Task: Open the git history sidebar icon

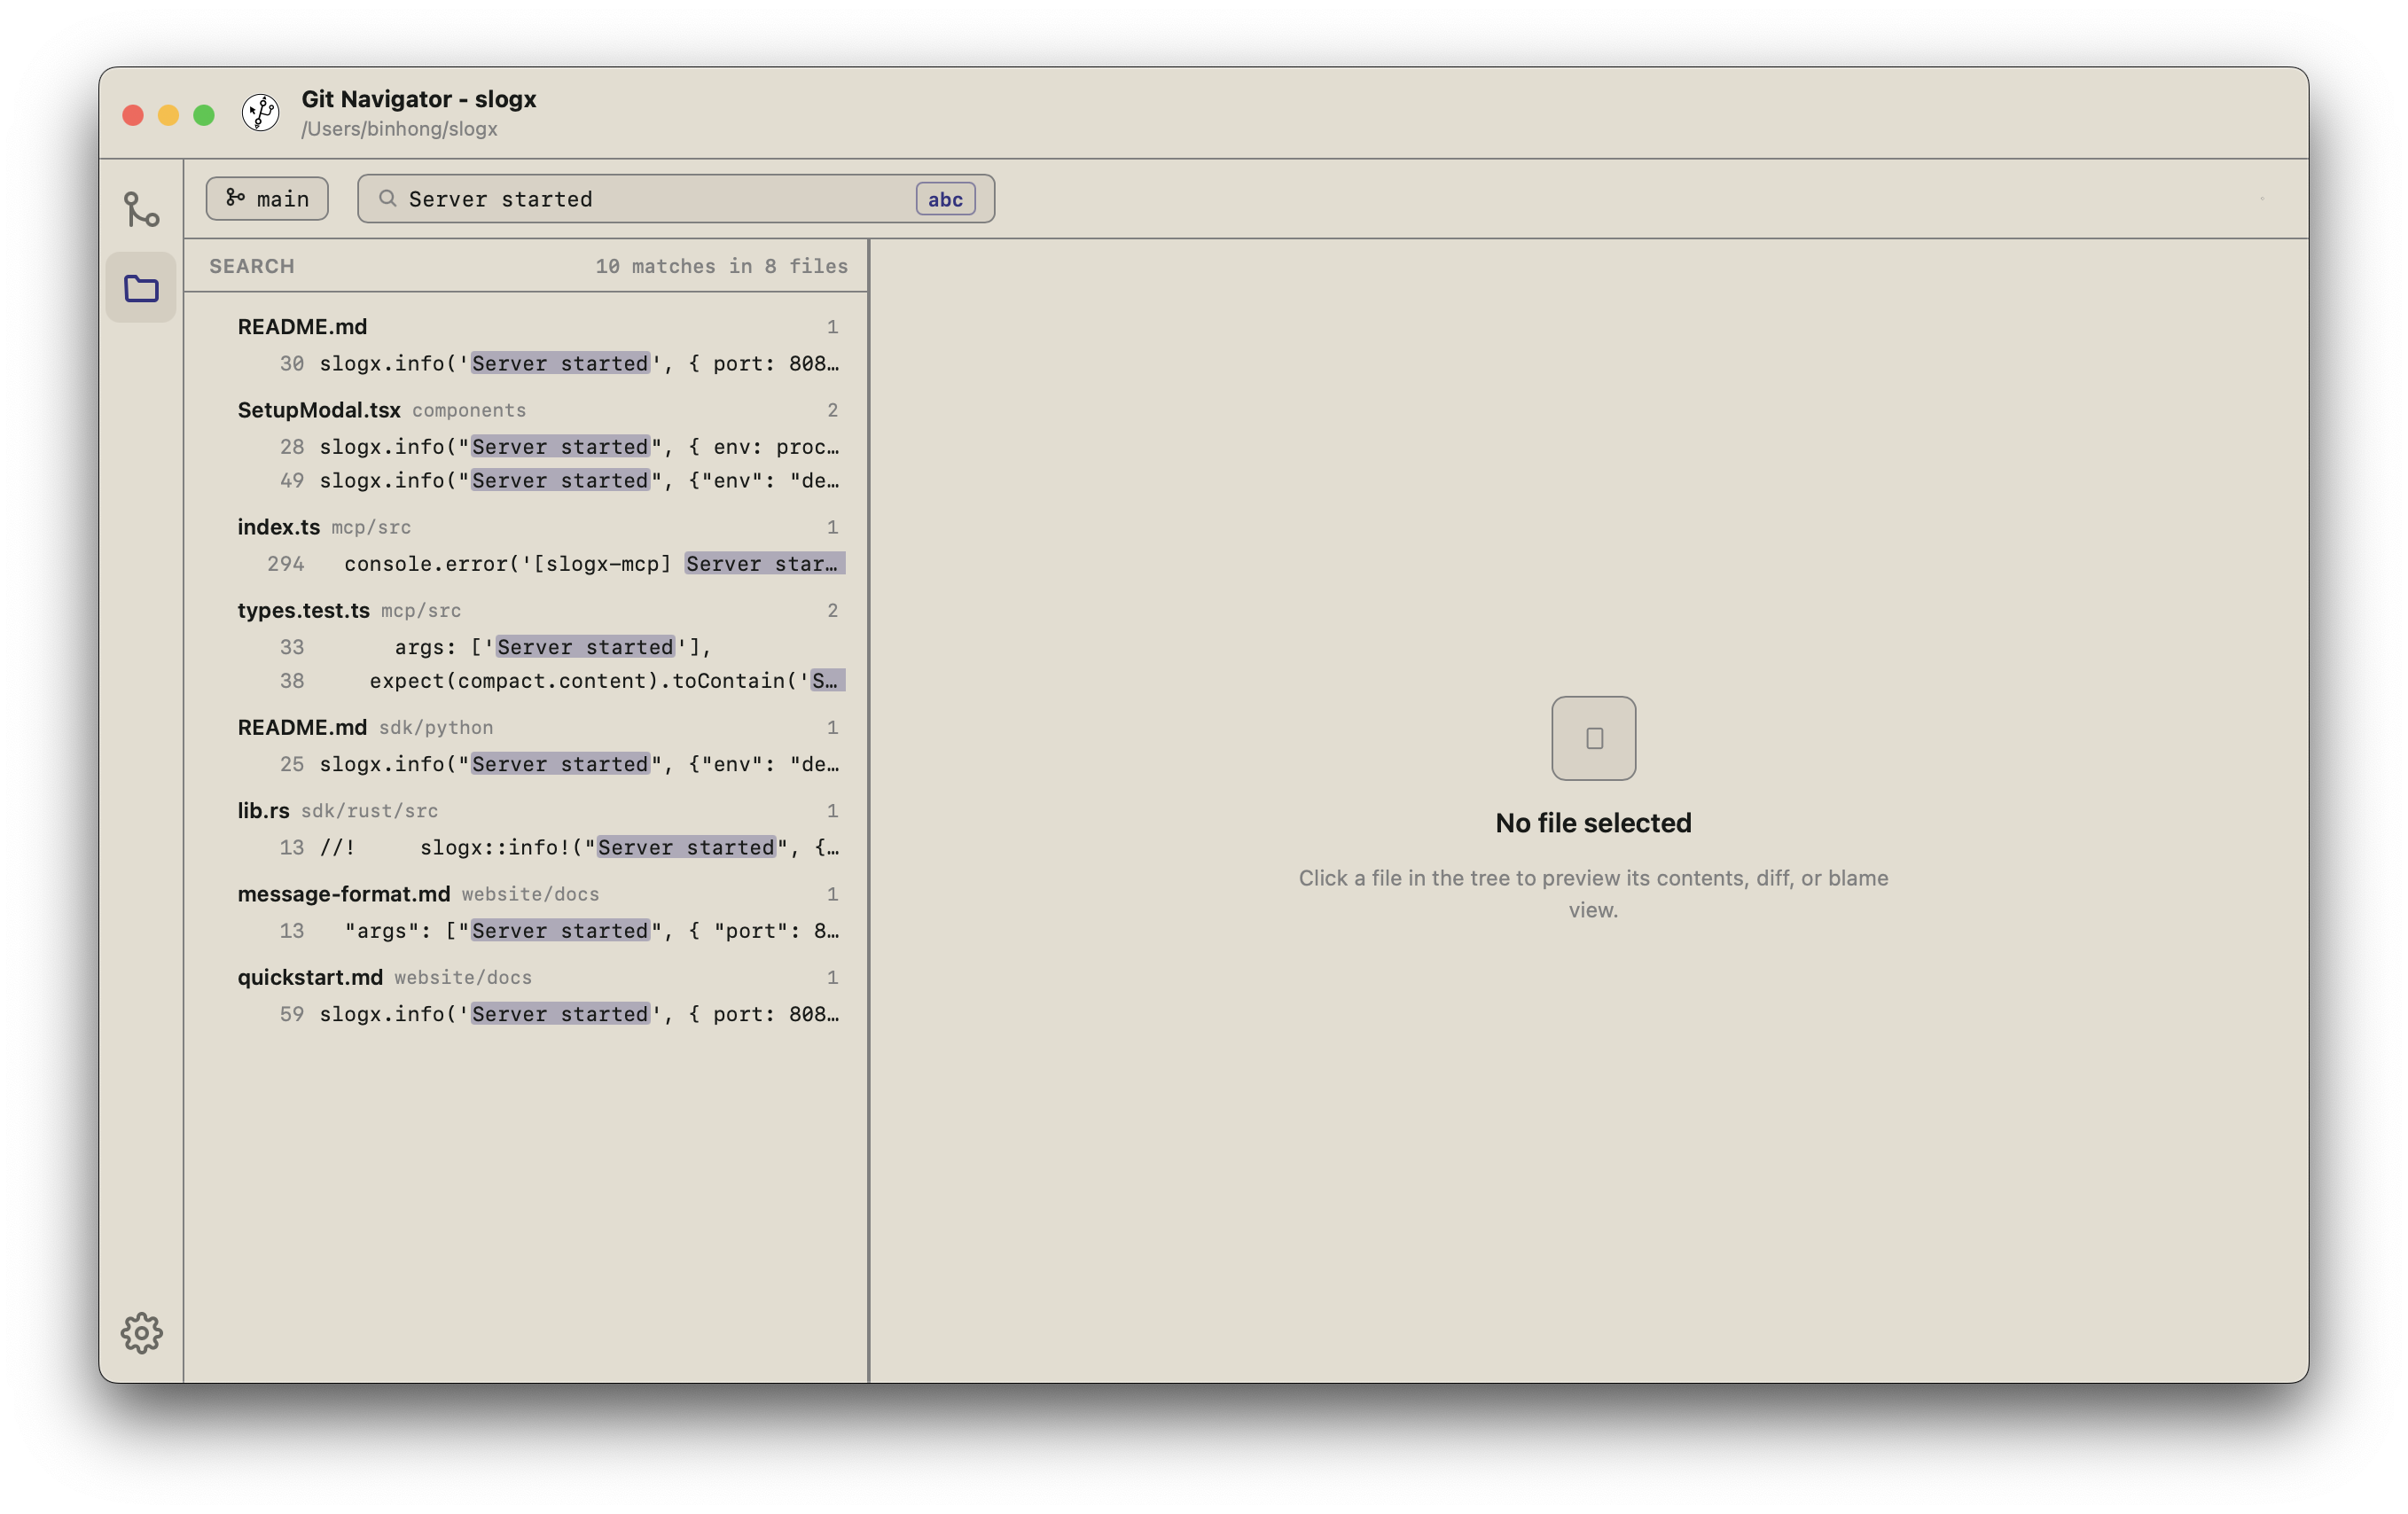Action: (x=141, y=209)
